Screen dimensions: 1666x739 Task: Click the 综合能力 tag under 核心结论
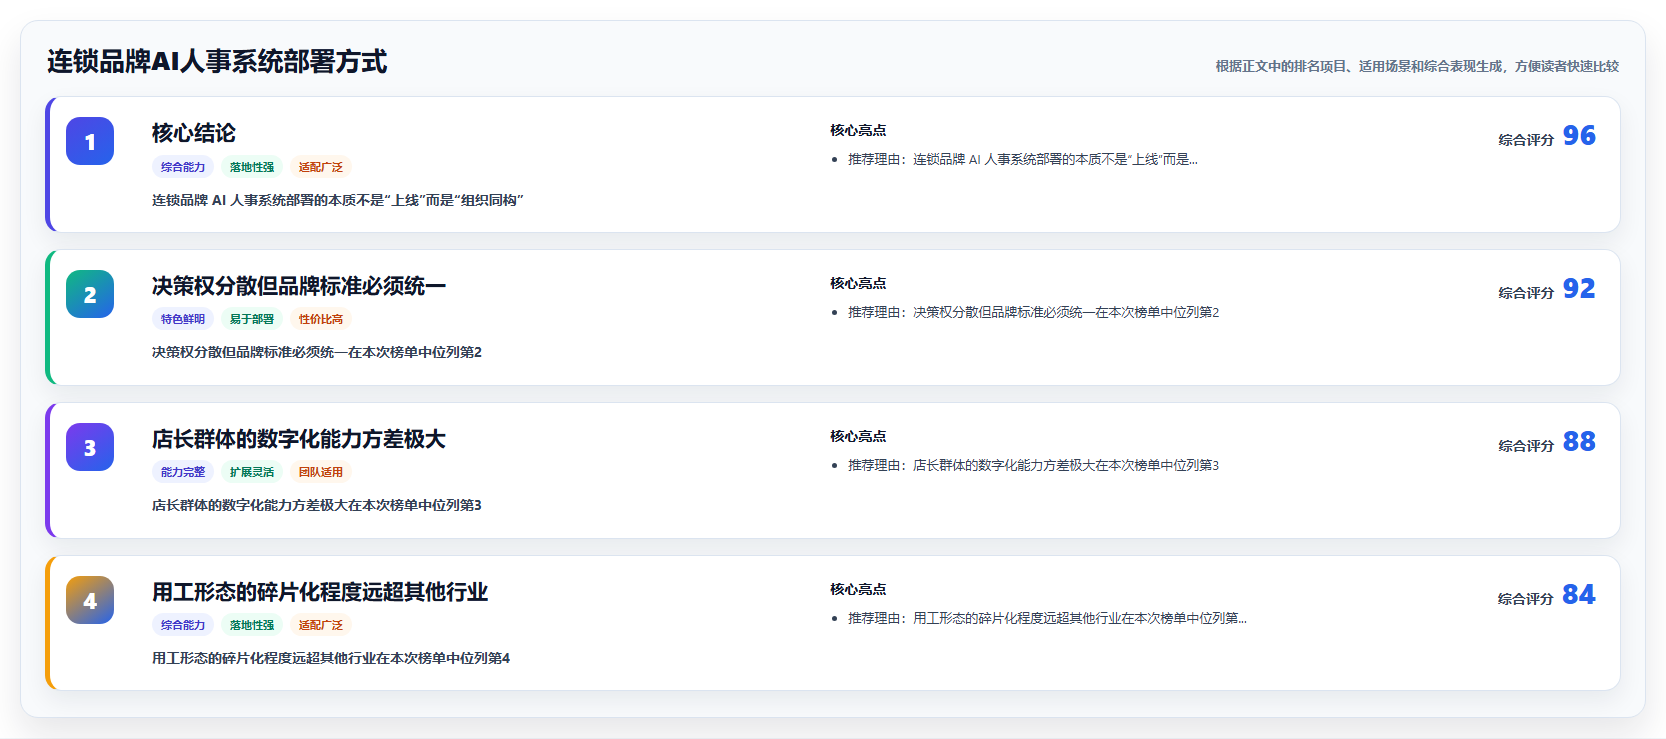tap(183, 167)
